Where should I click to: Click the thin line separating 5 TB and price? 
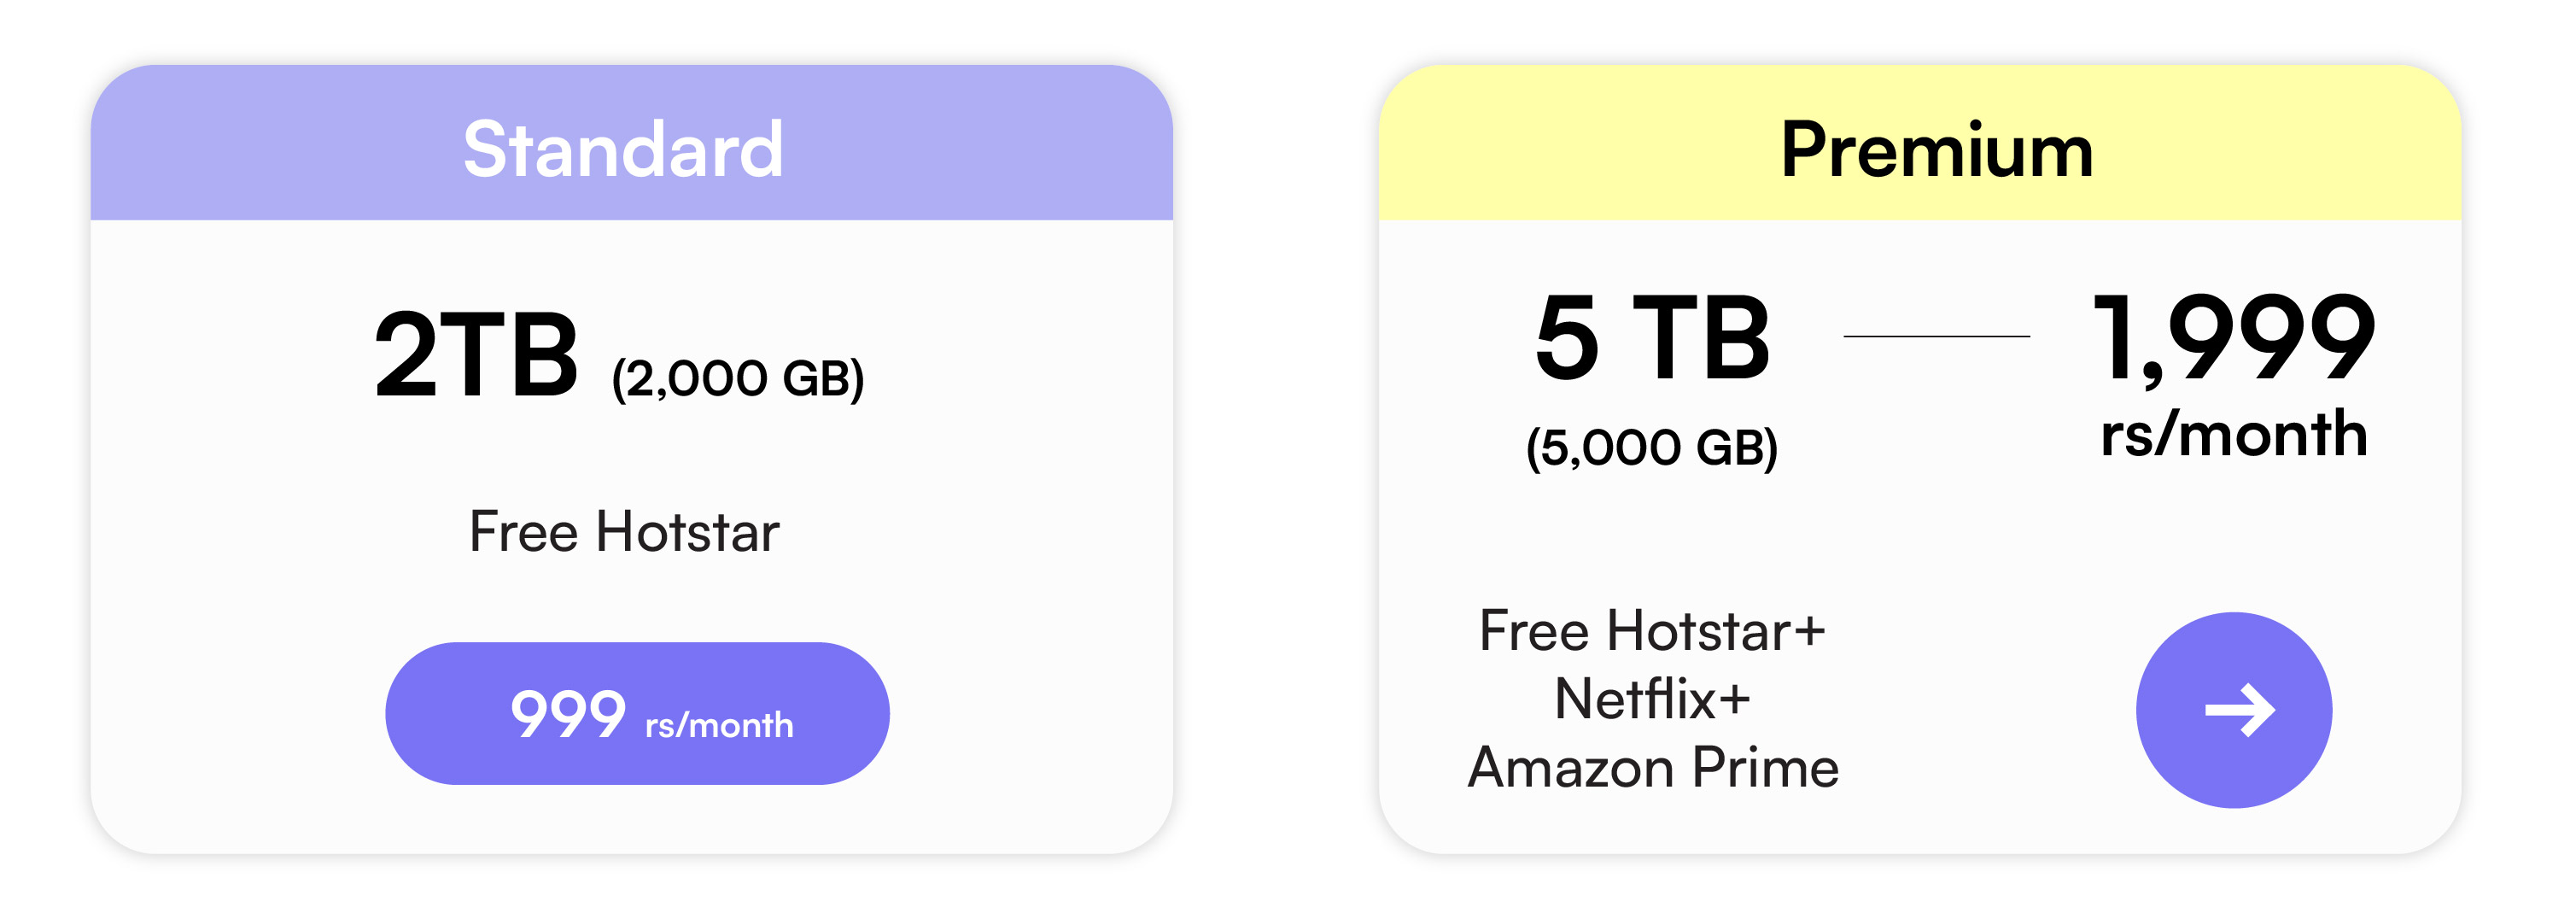pos(1936,337)
